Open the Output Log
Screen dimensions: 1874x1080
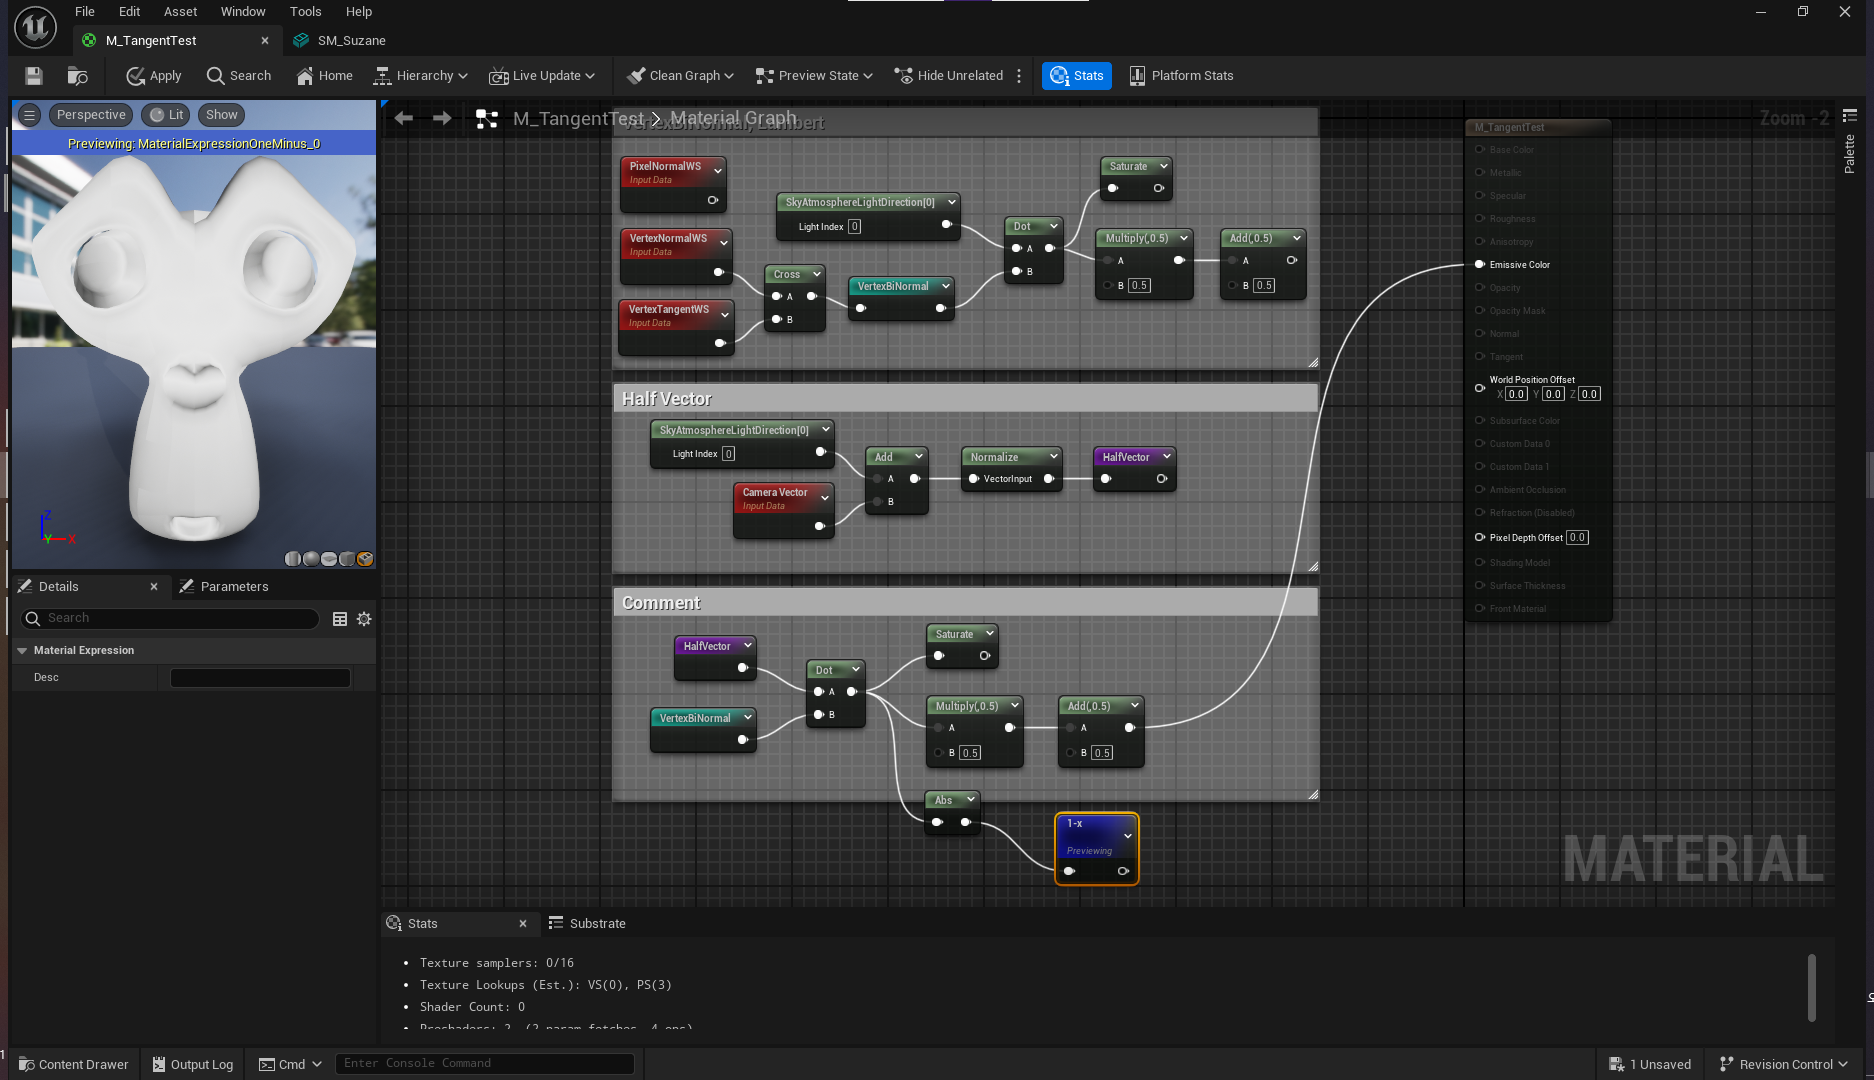coord(192,1064)
